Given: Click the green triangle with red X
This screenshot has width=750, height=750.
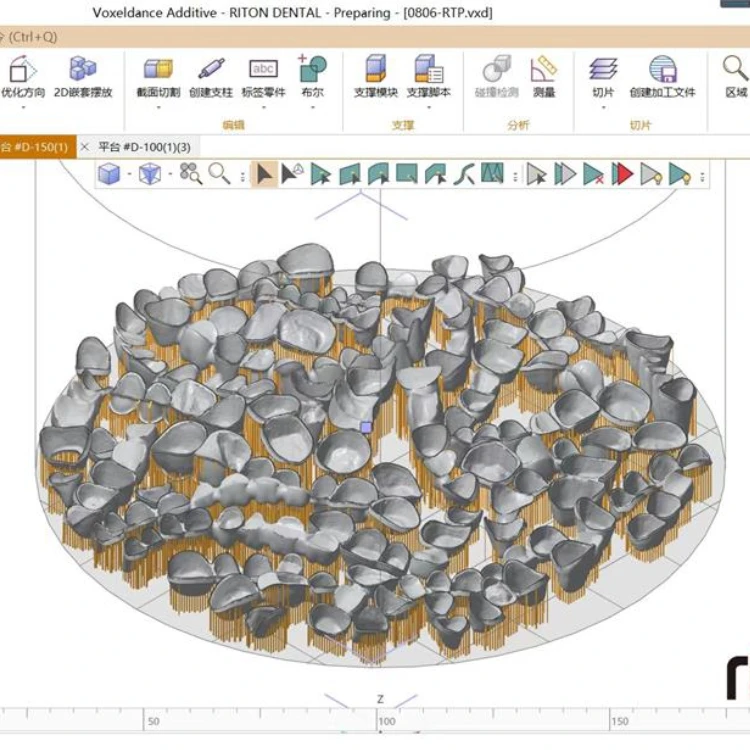Looking at the screenshot, I should coord(594,174).
